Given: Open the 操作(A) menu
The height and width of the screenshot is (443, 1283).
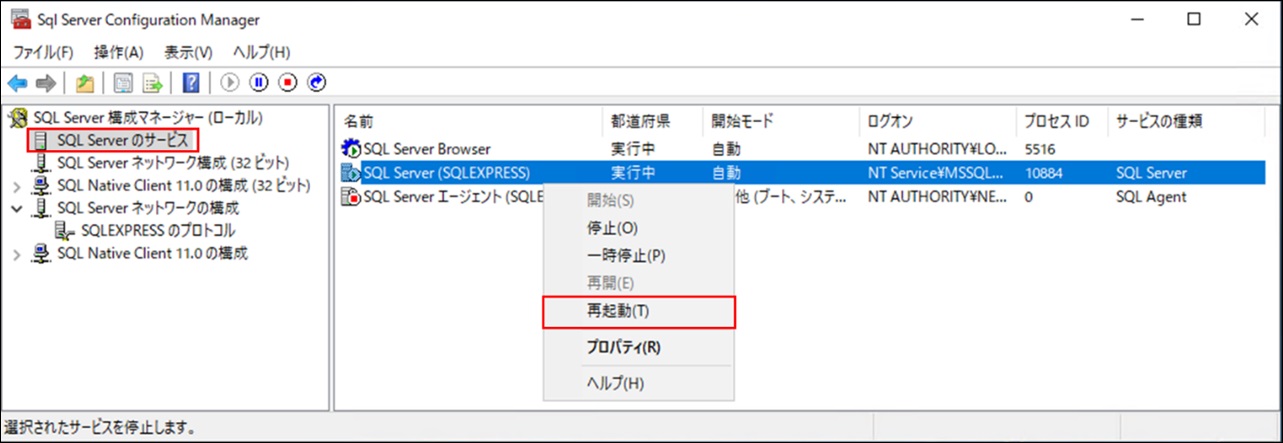Looking at the screenshot, I should (x=119, y=52).
